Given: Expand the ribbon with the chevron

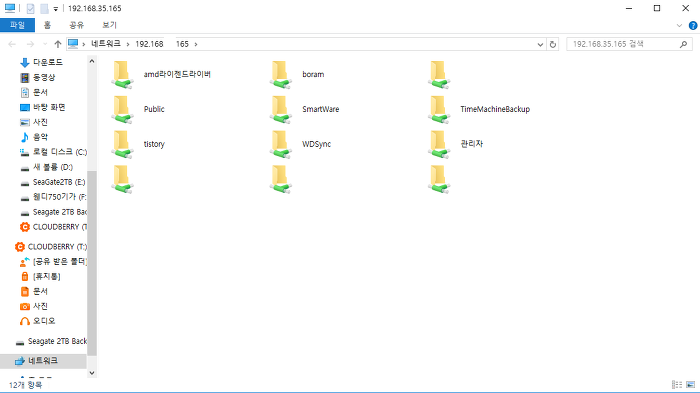Looking at the screenshot, I should (679, 25).
